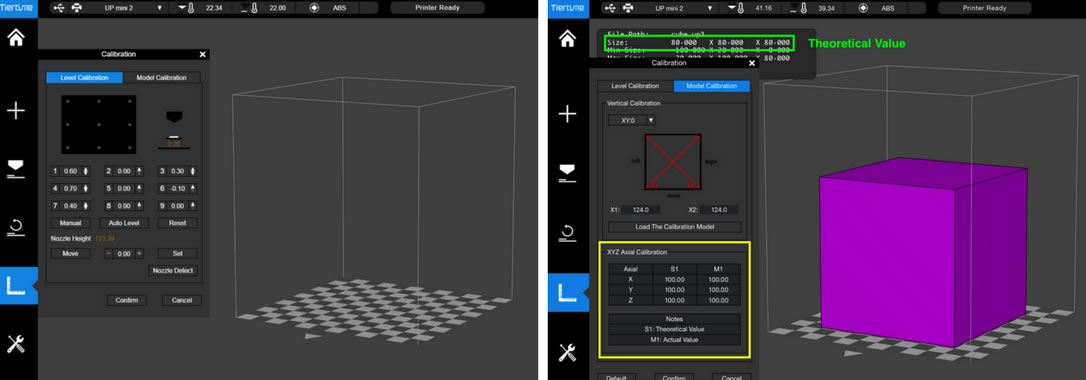
Task: Switch to the Model Calibration tab
Action: pyautogui.click(x=161, y=78)
